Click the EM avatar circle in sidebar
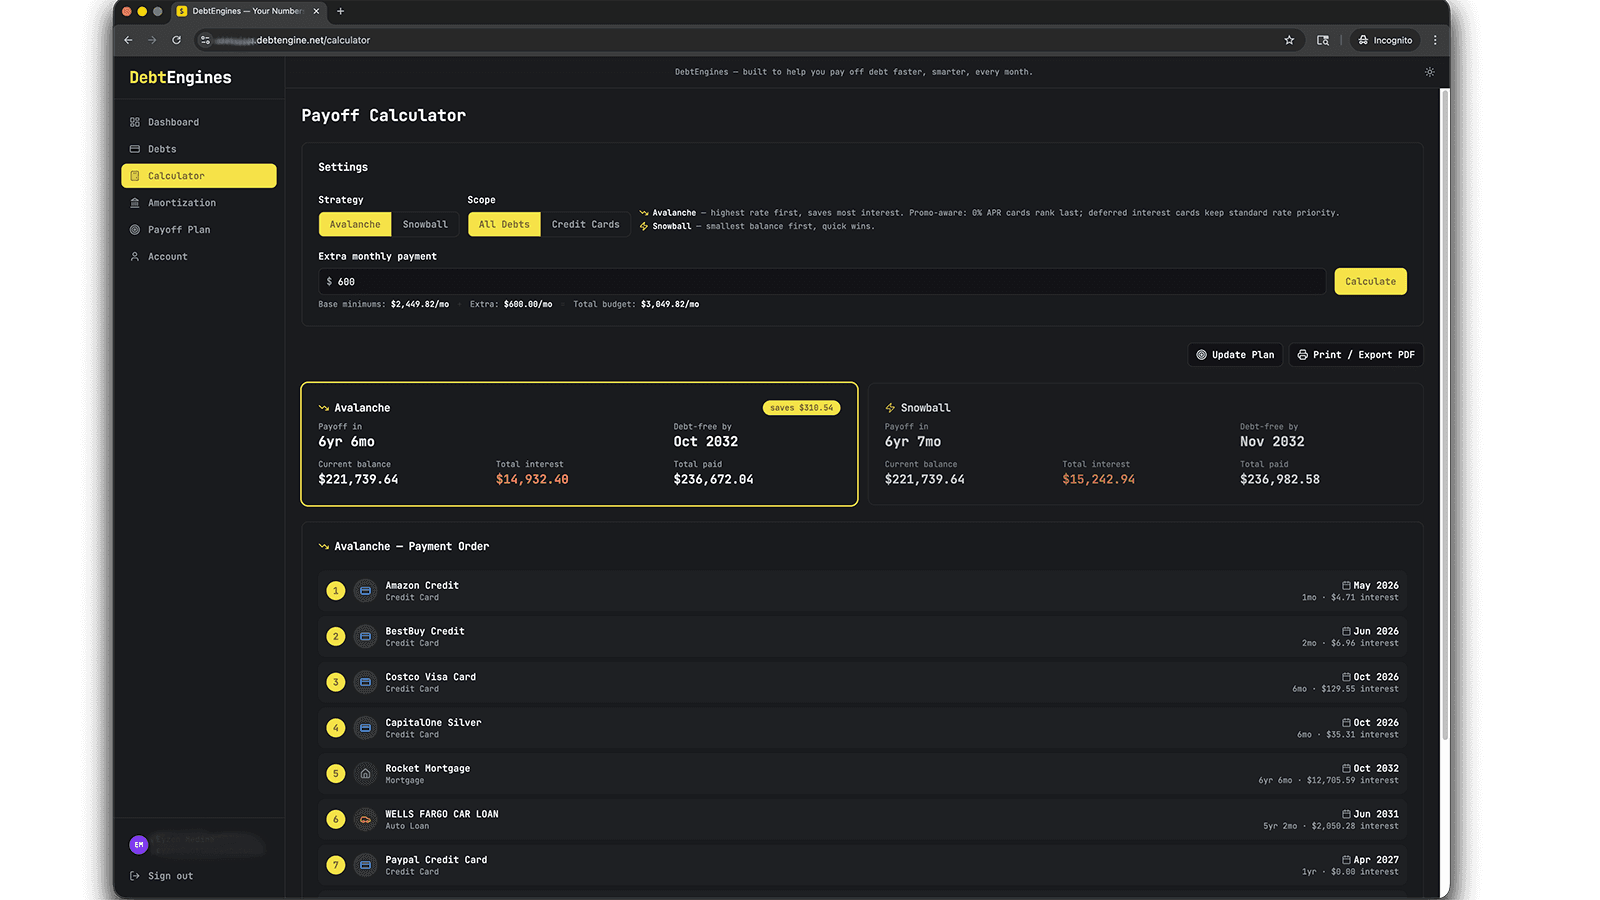Image resolution: width=1600 pixels, height=900 pixels. pyautogui.click(x=138, y=845)
